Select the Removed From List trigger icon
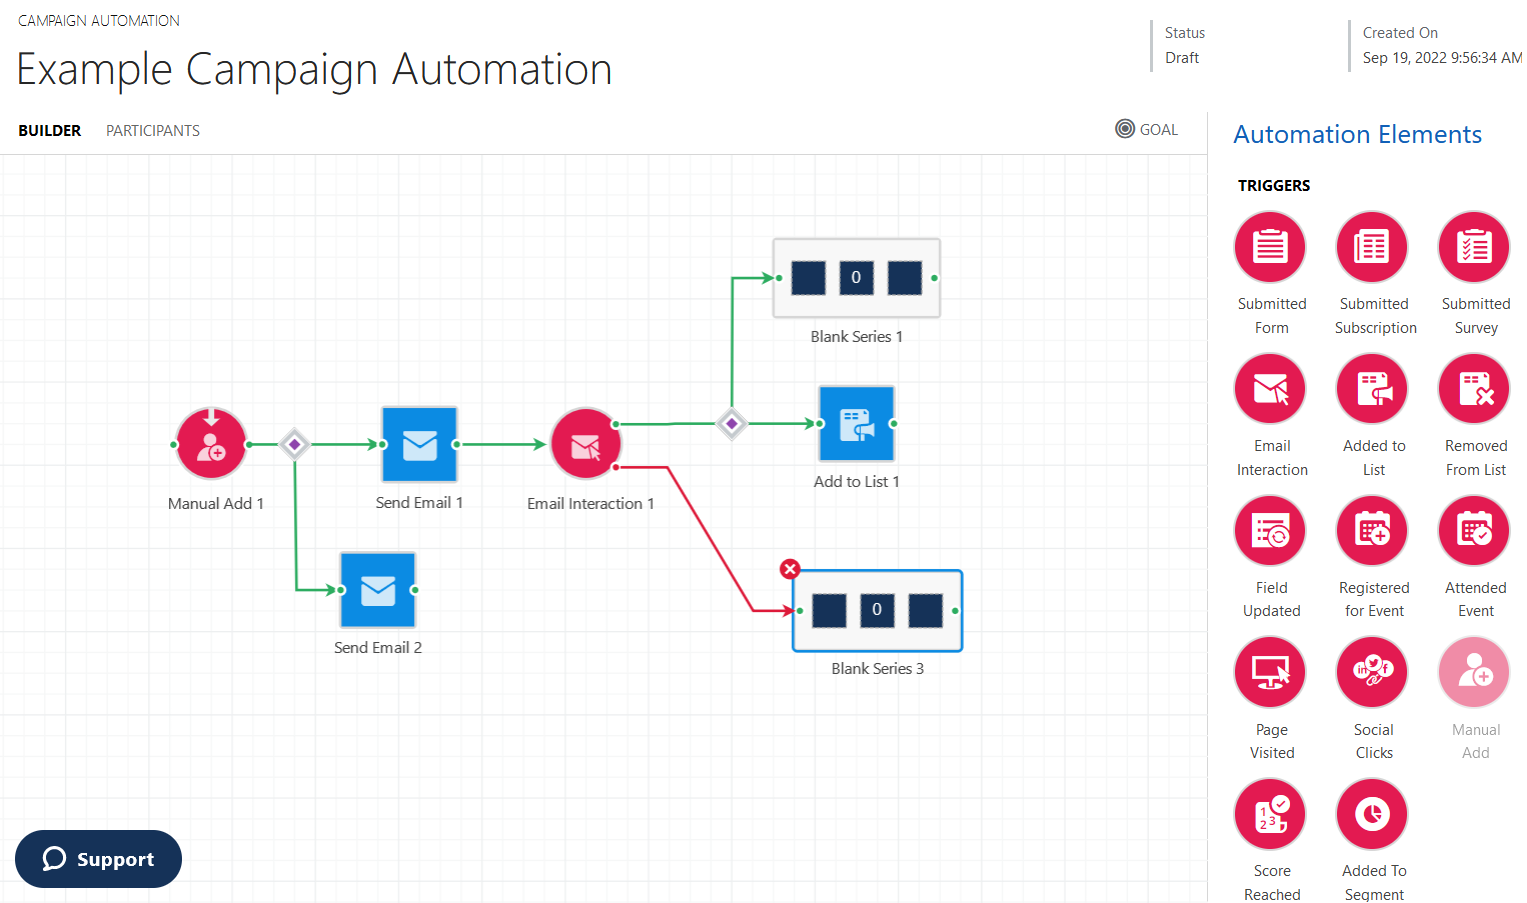Viewport: 1527px width, 903px height. point(1474,389)
